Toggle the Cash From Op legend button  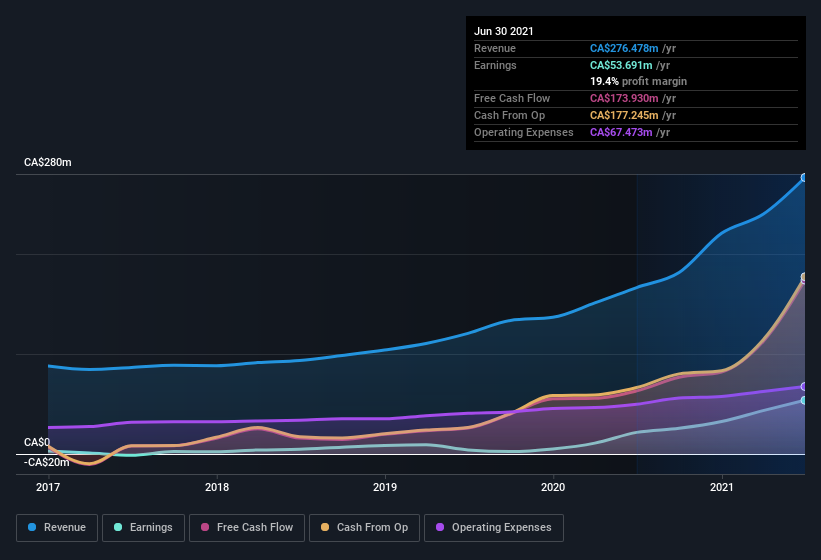coord(364,528)
